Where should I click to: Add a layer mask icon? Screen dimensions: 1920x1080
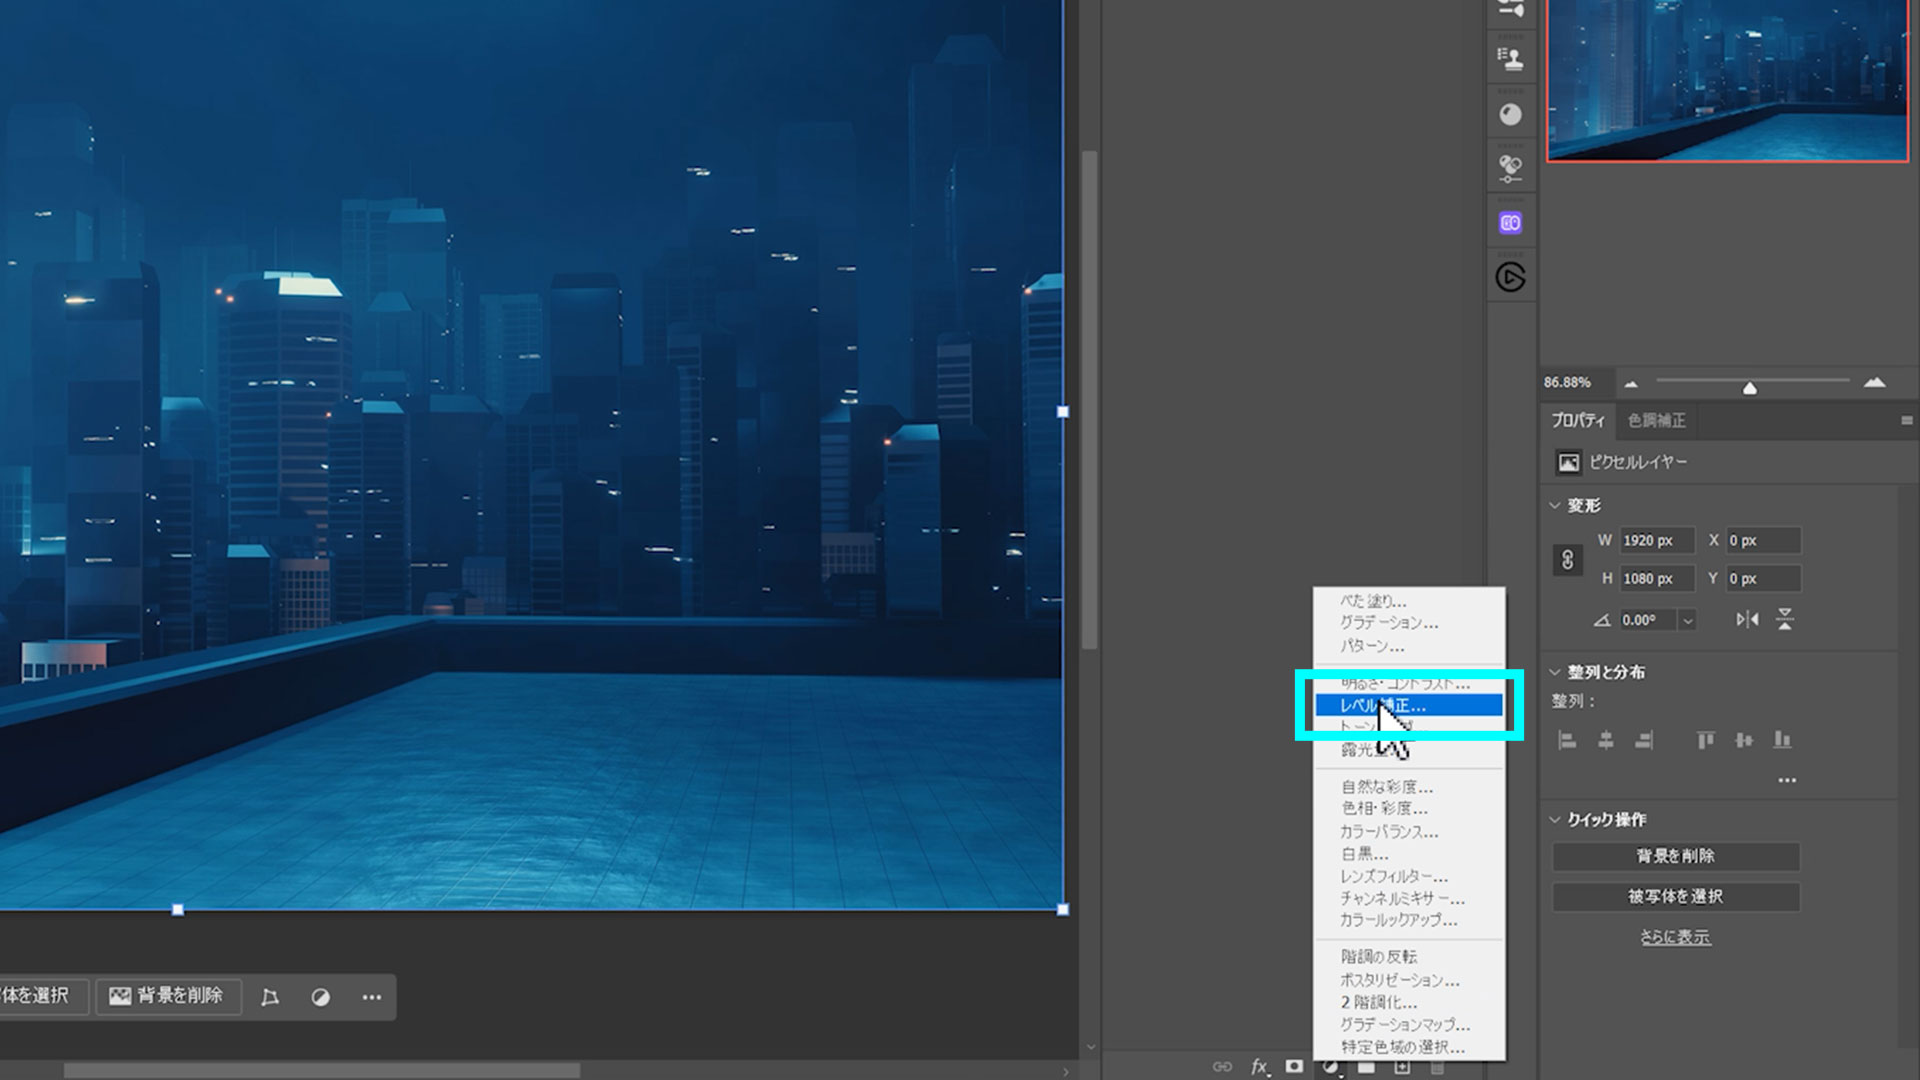(x=1294, y=1066)
